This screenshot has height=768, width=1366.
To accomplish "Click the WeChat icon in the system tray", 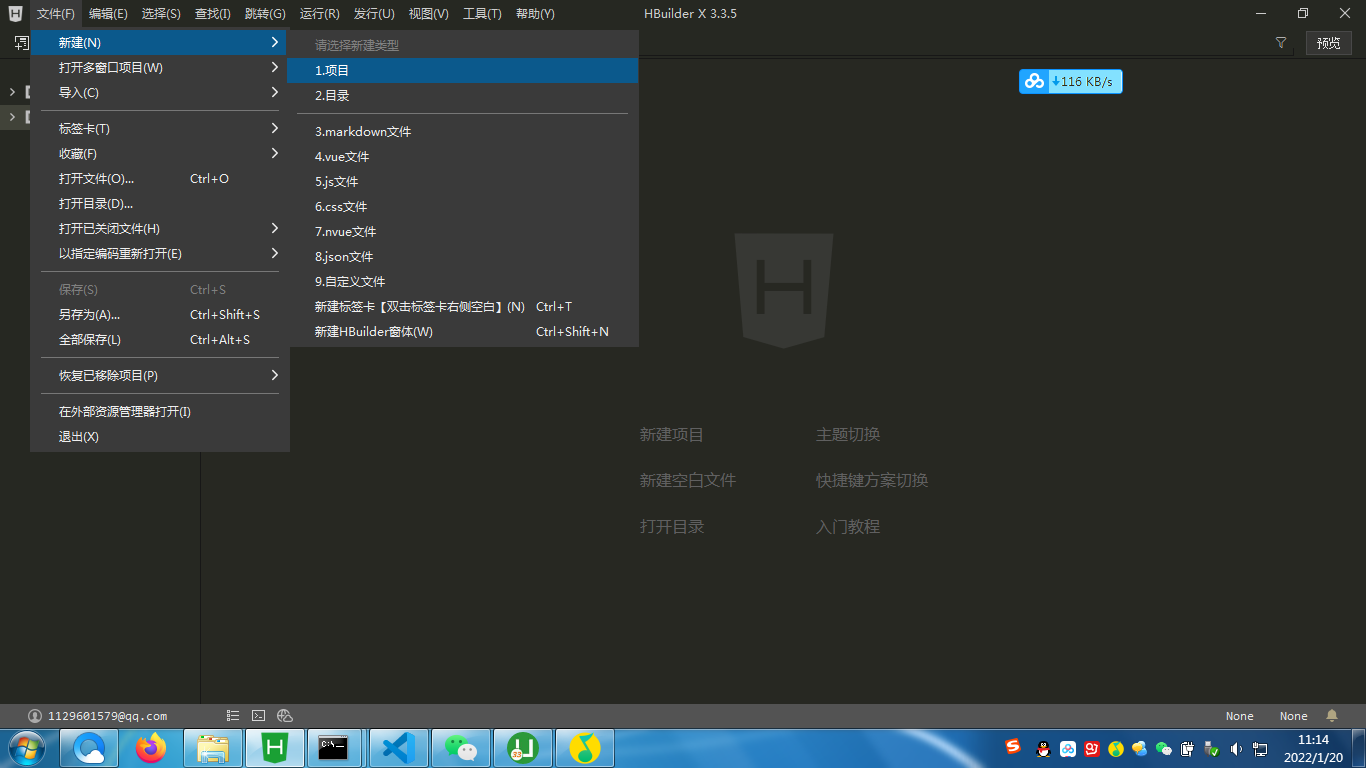I will coord(1164,748).
